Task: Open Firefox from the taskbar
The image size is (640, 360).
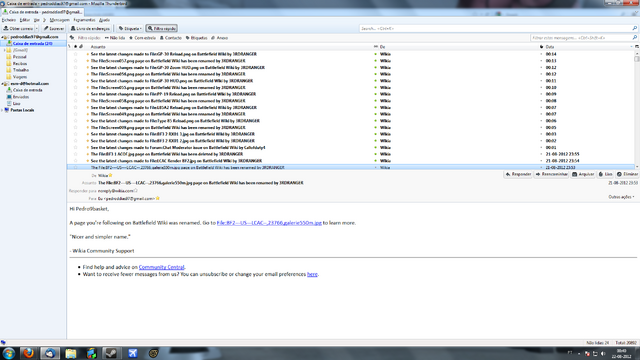Action: coord(29,353)
